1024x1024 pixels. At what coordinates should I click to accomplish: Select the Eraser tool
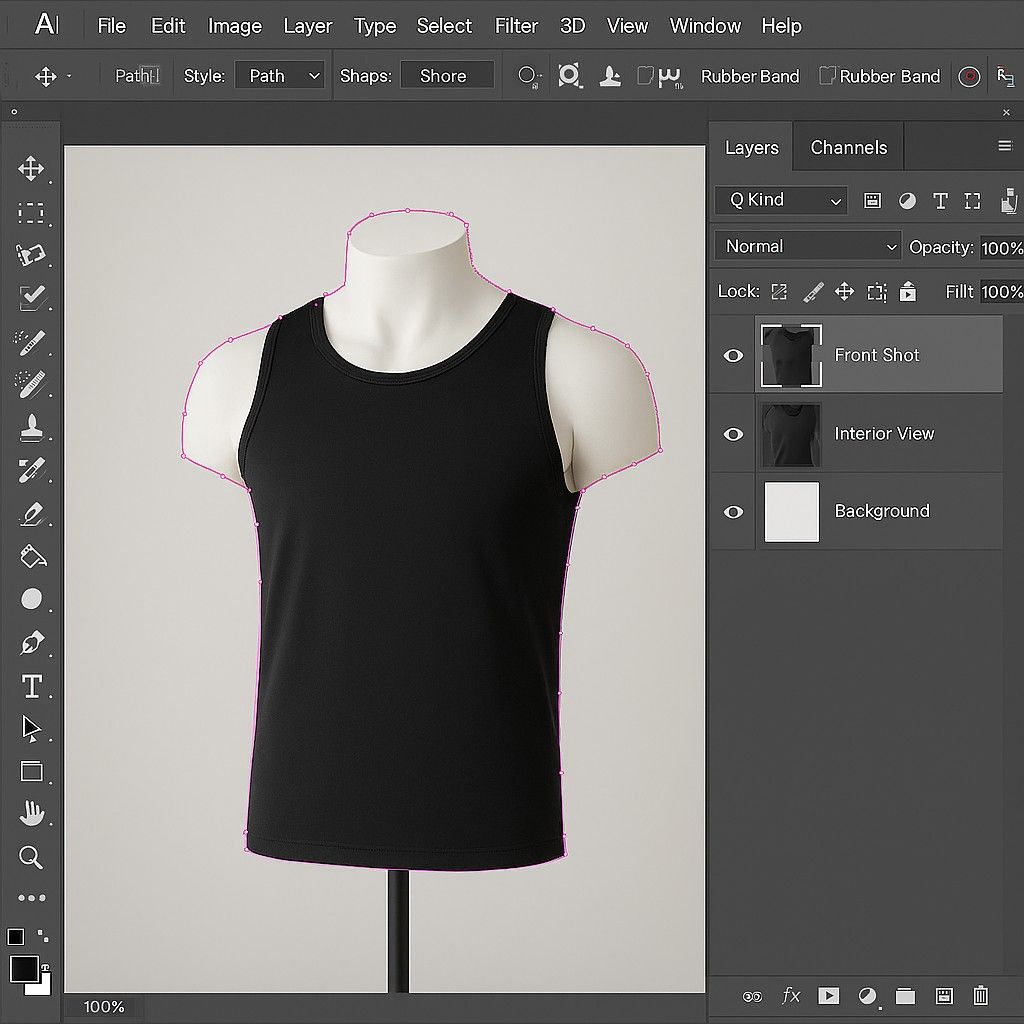(x=31, y=514)
